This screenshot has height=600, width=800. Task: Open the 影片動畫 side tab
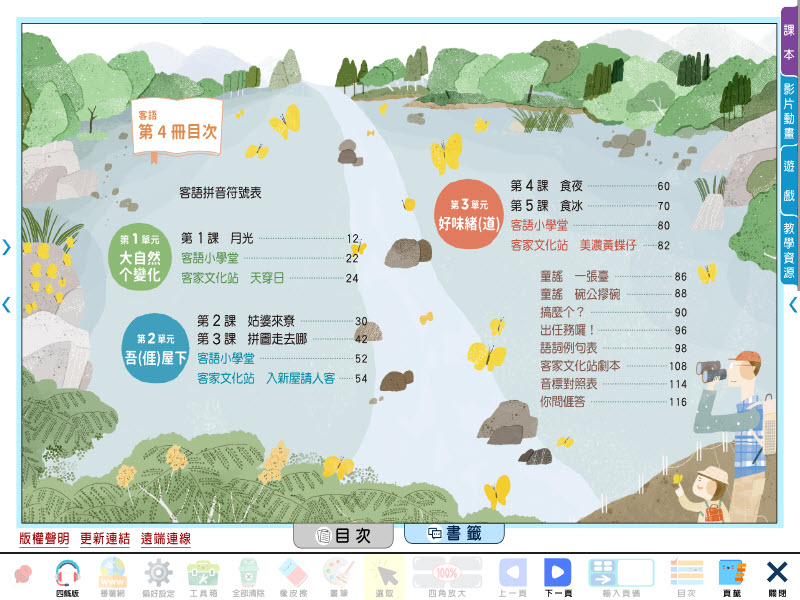point(789,110)
